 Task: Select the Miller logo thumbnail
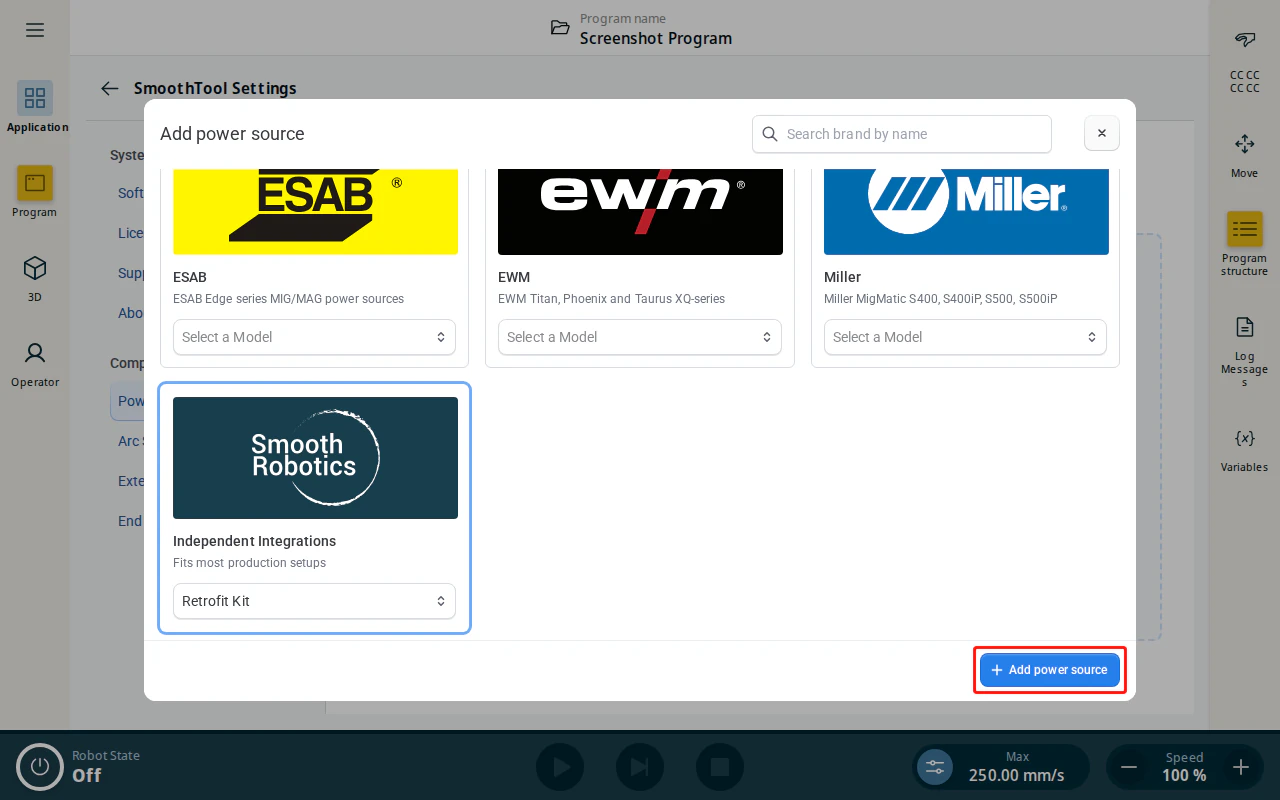tap(966, 212)
